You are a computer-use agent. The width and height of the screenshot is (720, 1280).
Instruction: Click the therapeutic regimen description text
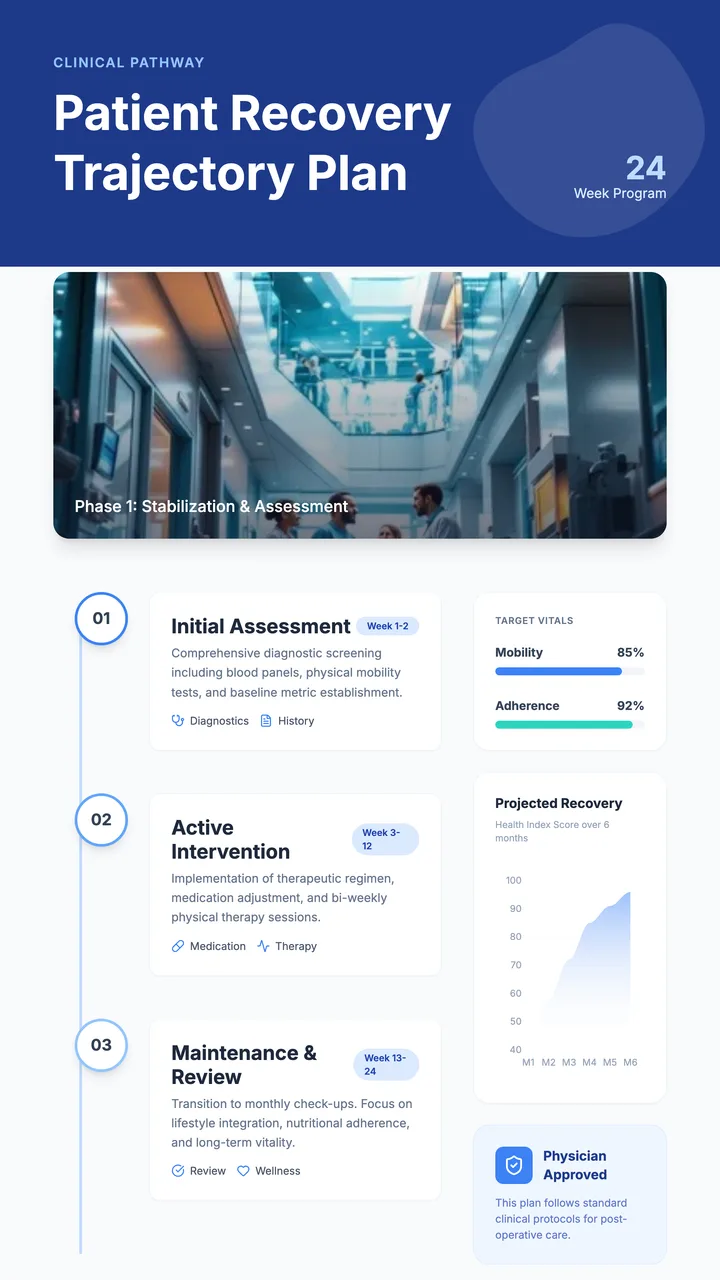point(283,898)
